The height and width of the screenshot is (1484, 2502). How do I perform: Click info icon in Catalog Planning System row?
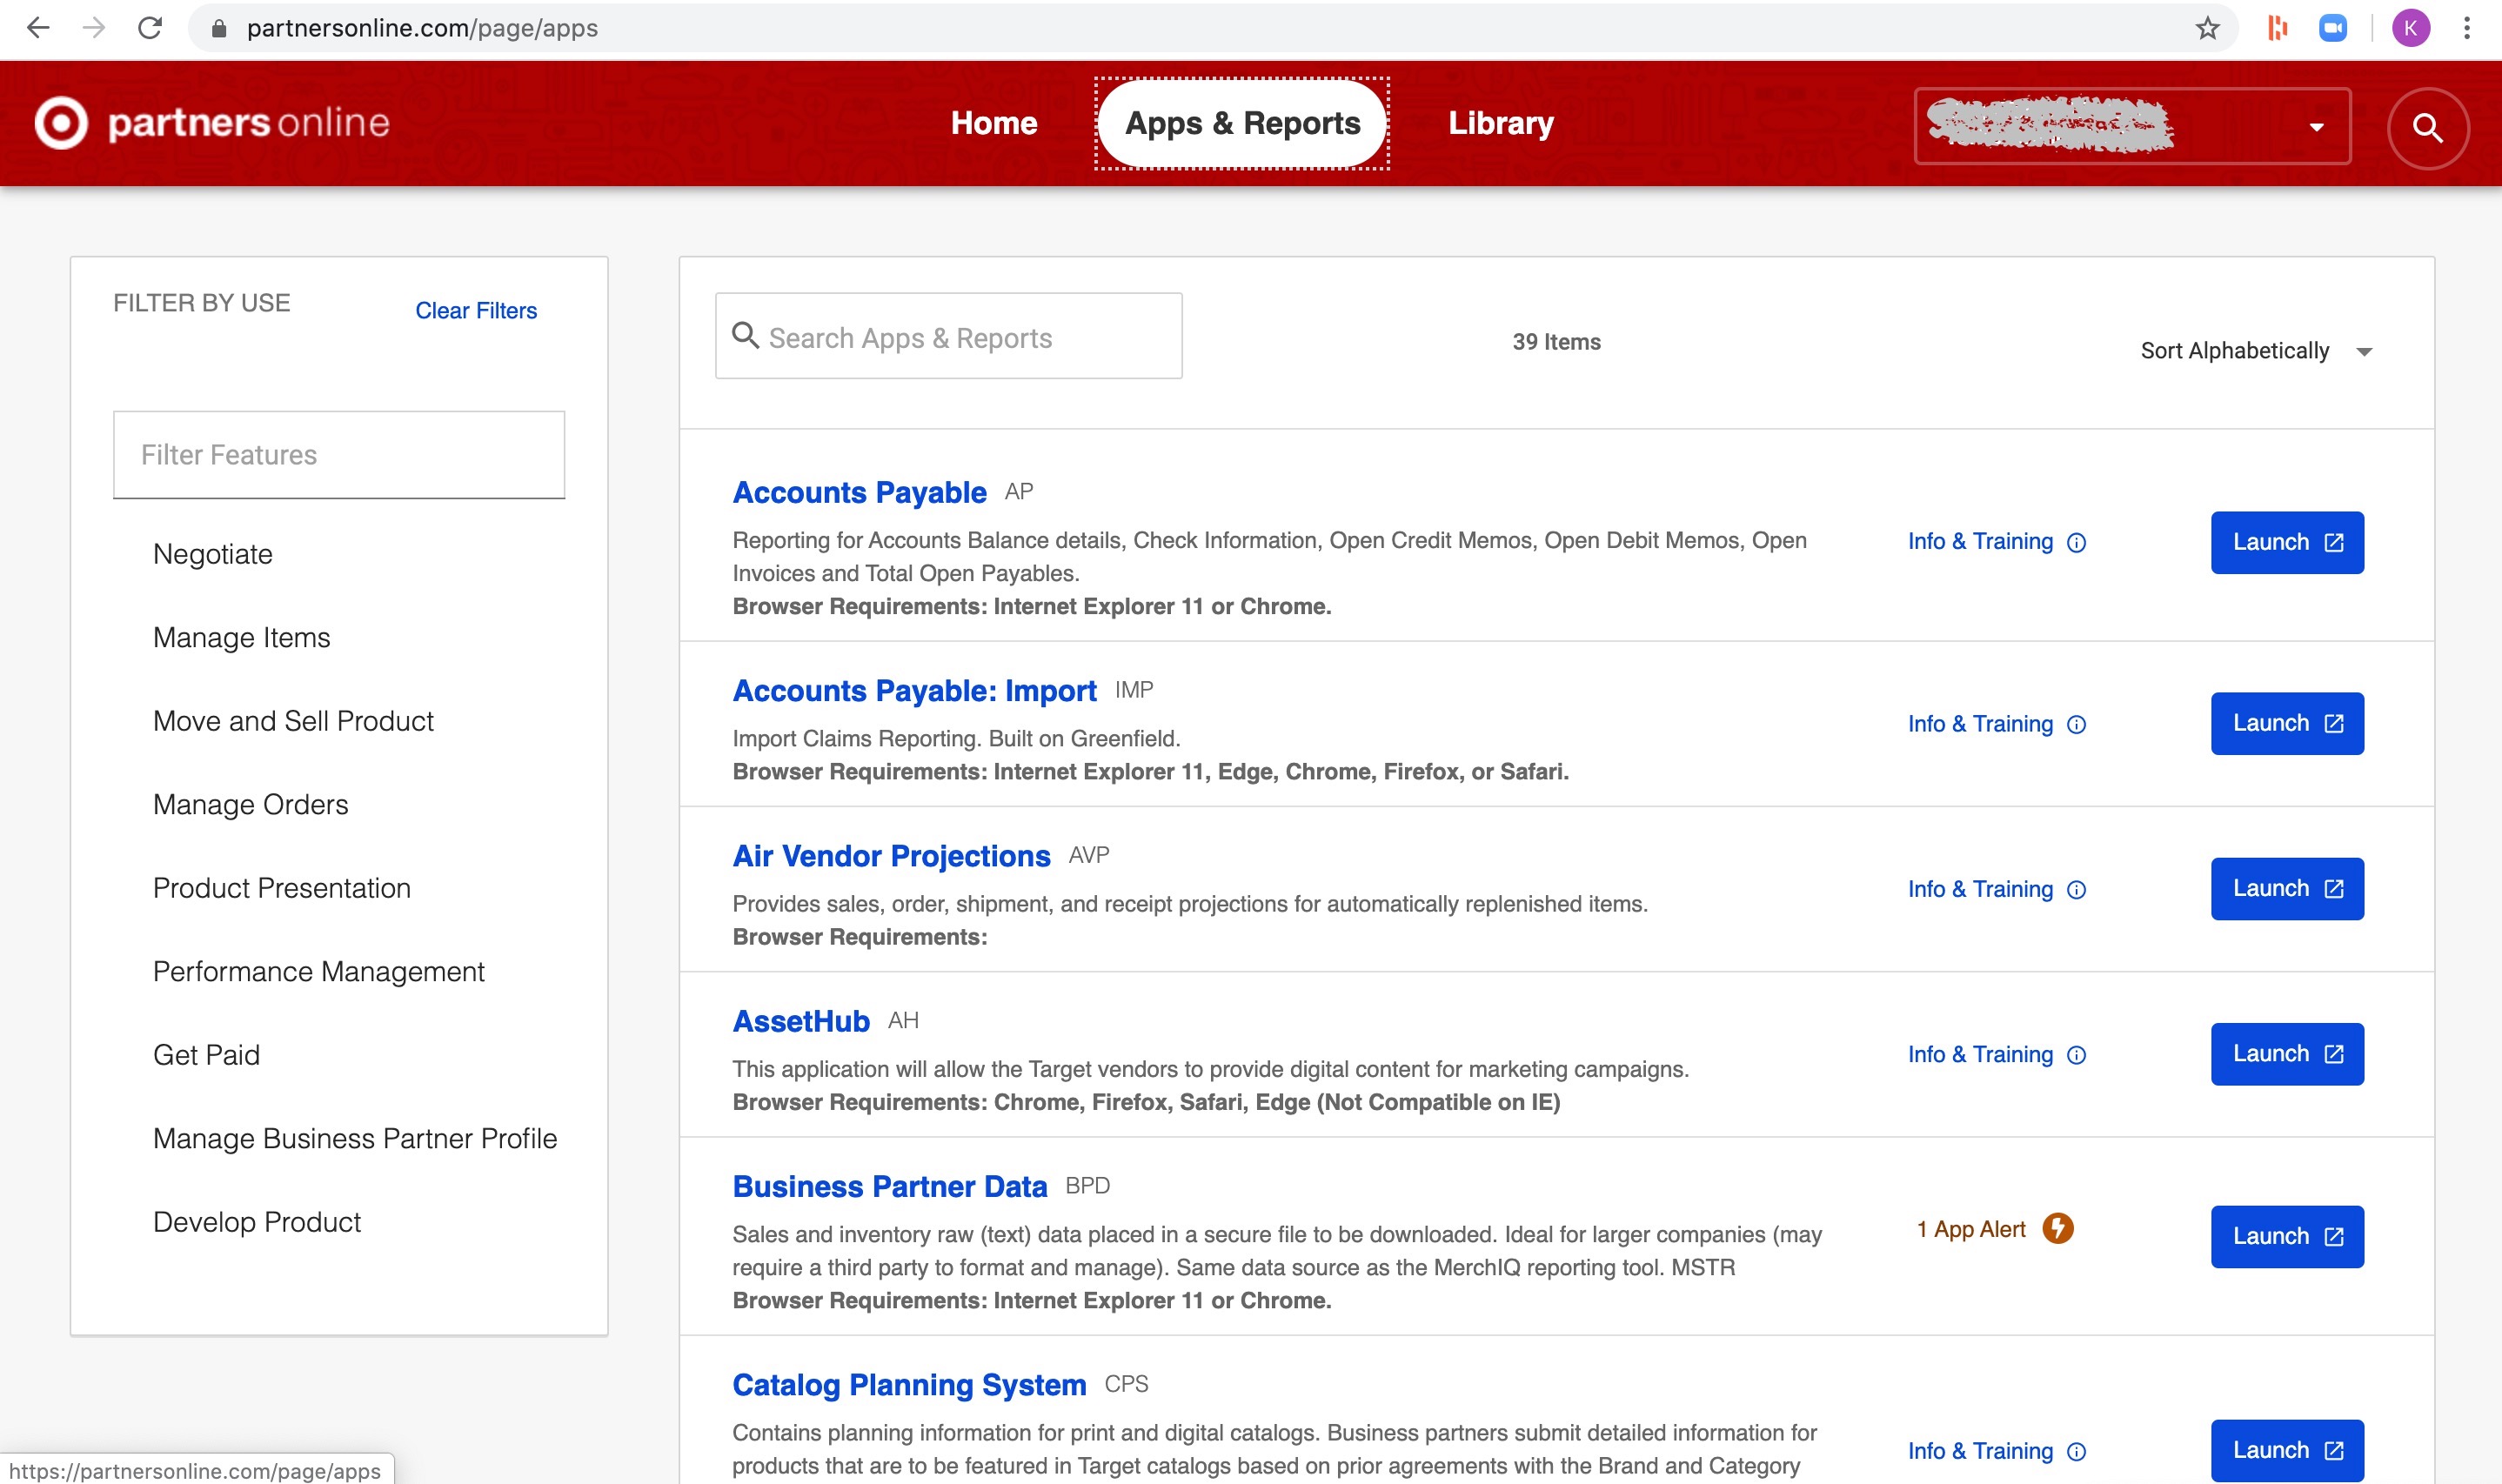(x=2076, y=1451)
